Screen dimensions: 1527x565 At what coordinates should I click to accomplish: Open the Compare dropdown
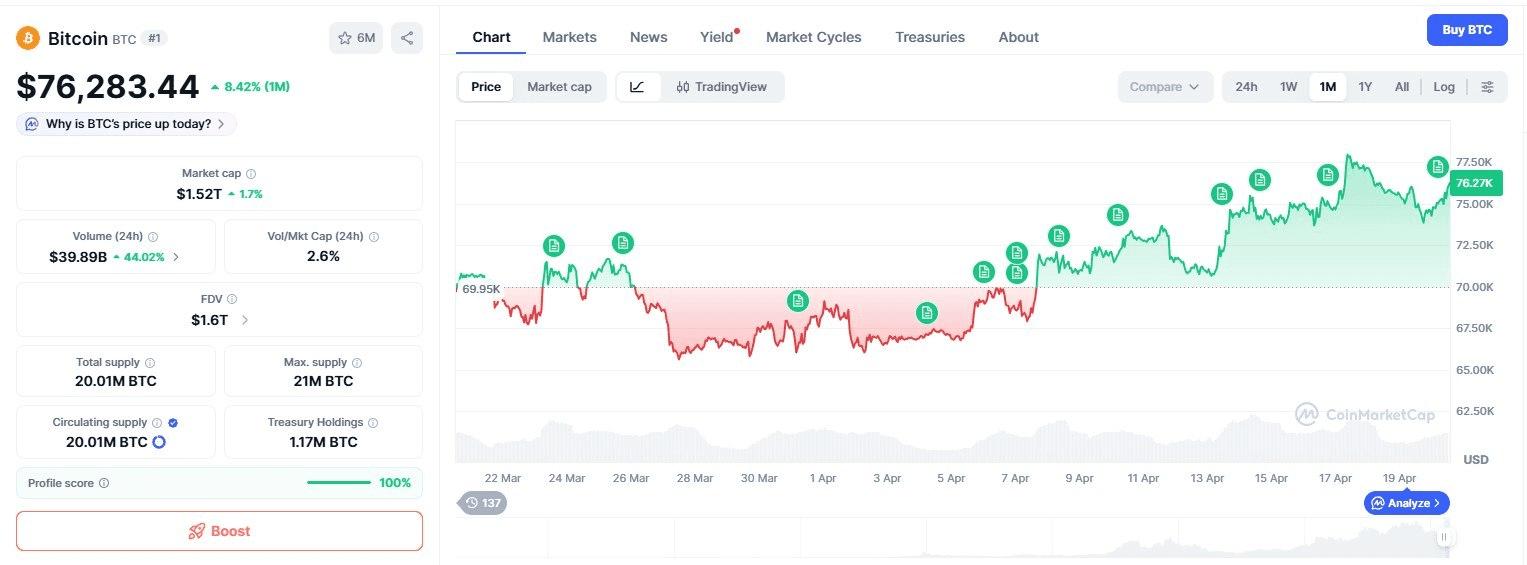1165,87
